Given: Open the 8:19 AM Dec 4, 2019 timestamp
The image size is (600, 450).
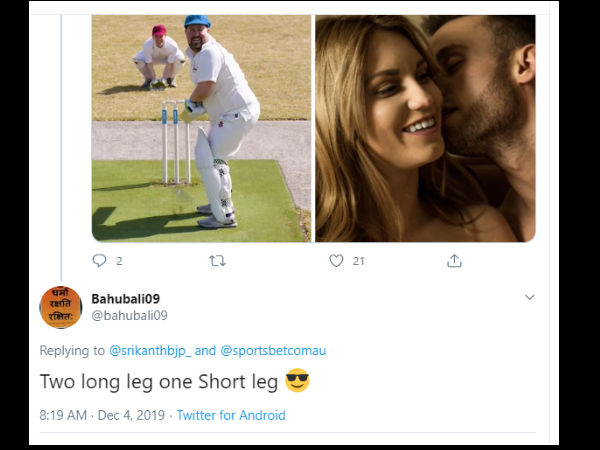Looking at the screenshot, I should pyautogui.click(x=104, y=415).
